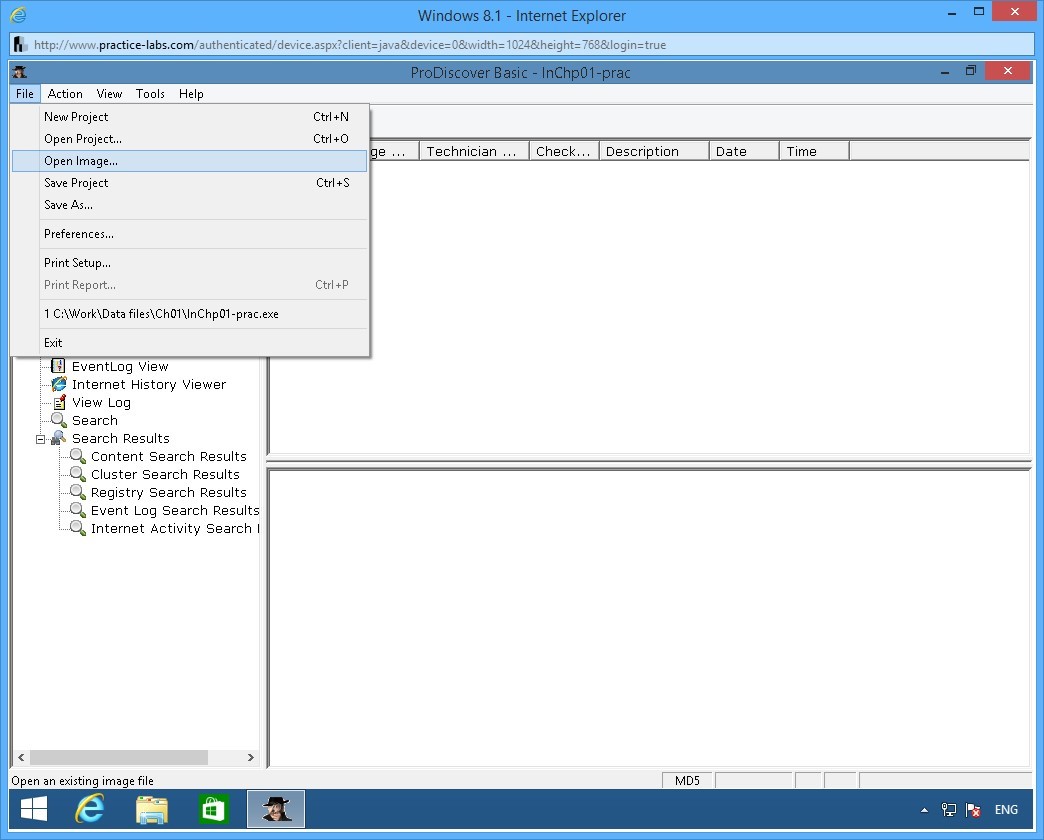
Task: Select Event Log Search Results item
Action: pos(174,510)
